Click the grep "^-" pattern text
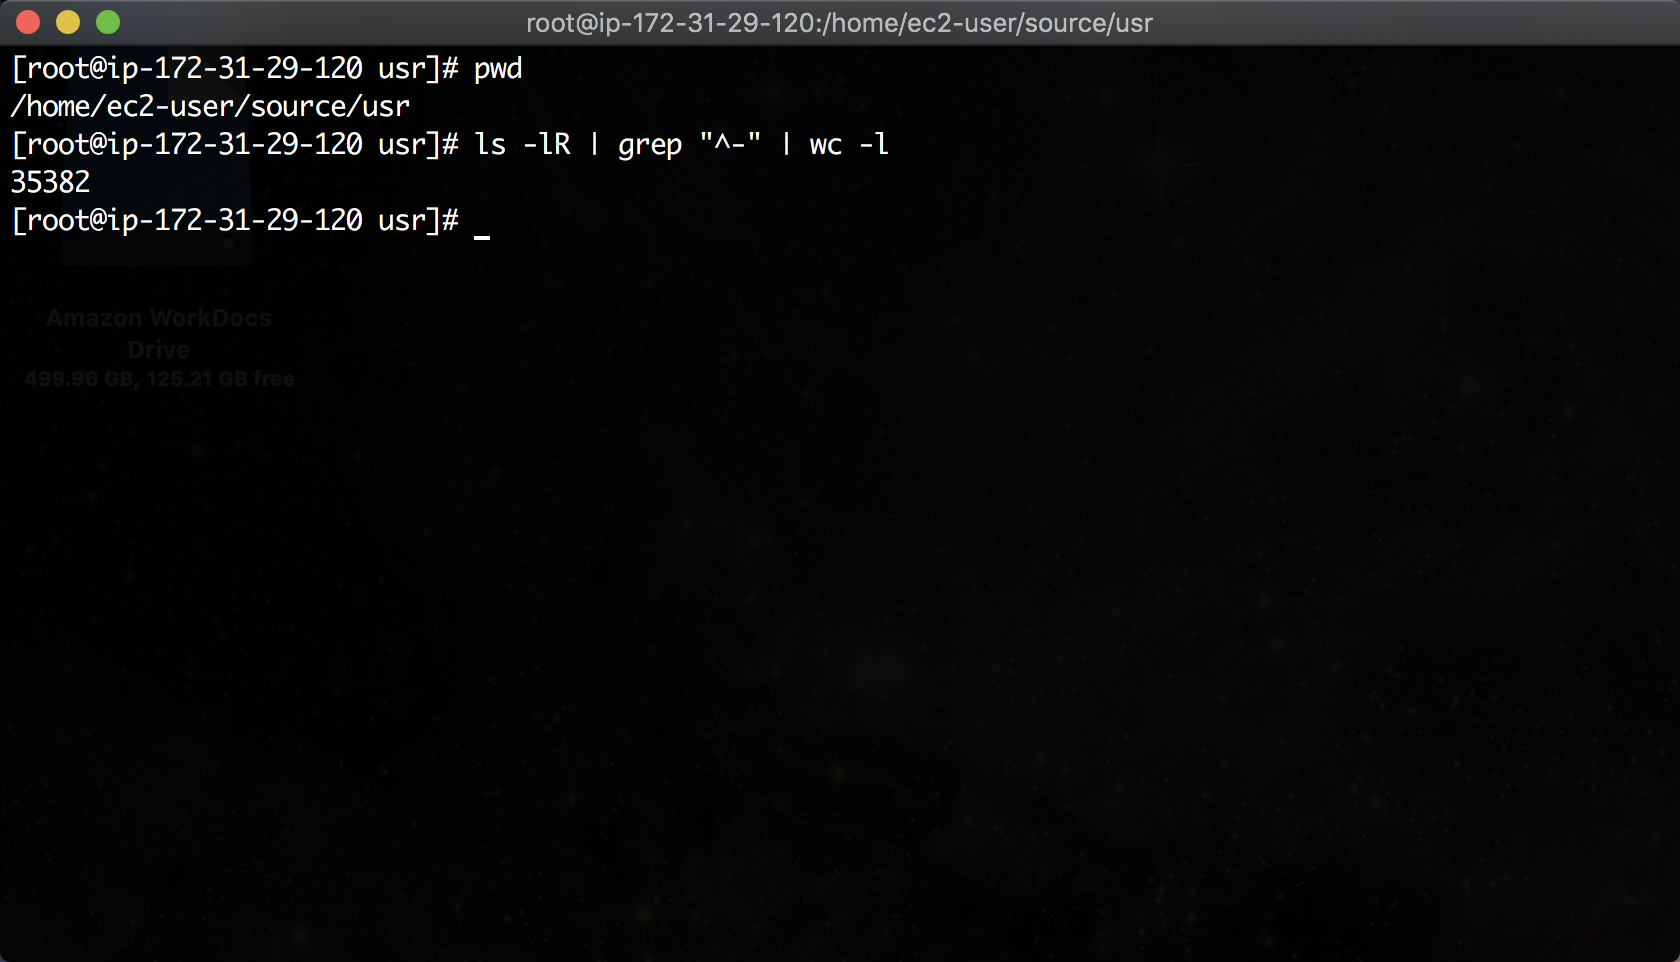 click(690, 145)
